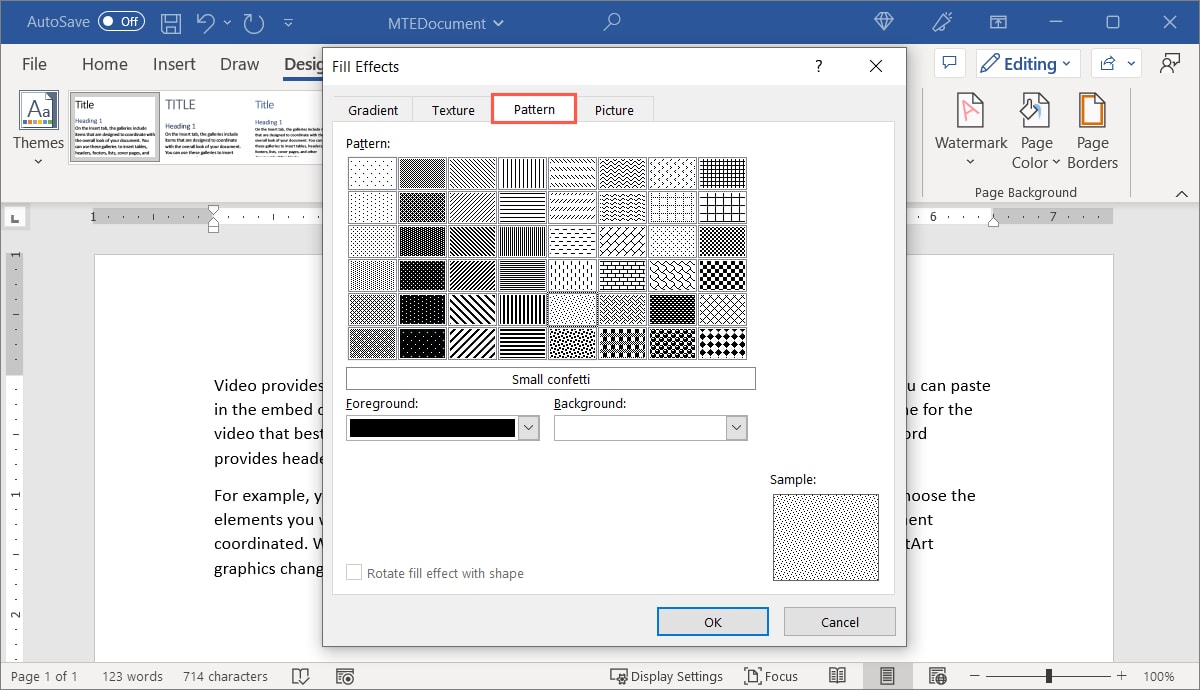Switch to the Texture tab

click(x=452, y=110)
